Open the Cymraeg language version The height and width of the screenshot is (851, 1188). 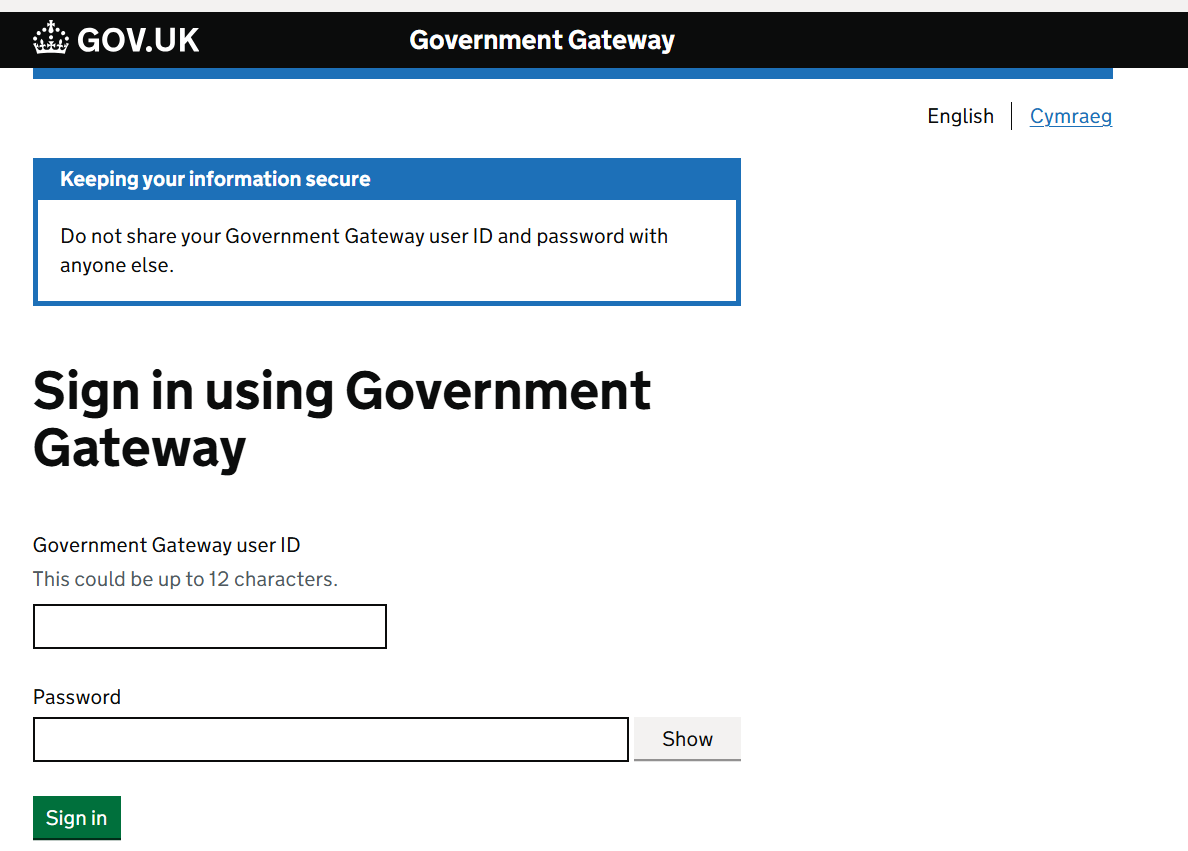(x=1071, y=116)
